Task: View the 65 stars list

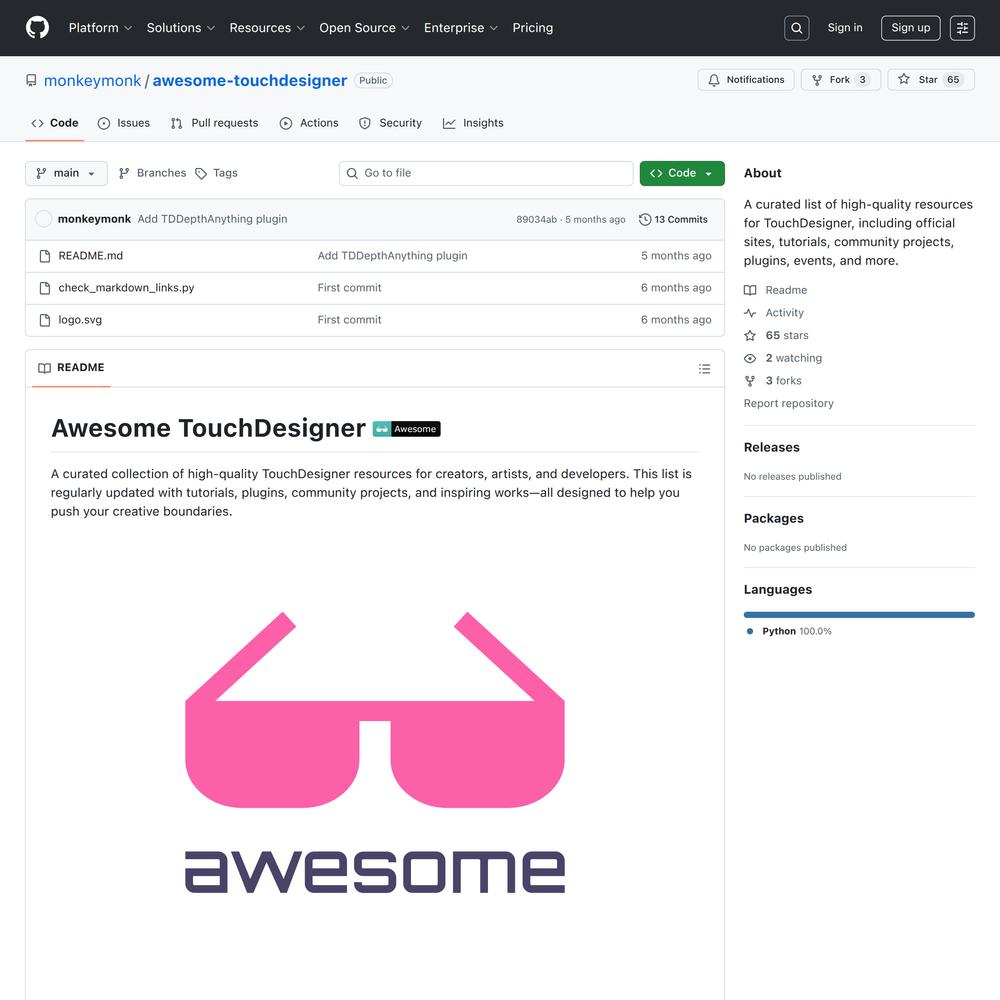Action: 776,335
